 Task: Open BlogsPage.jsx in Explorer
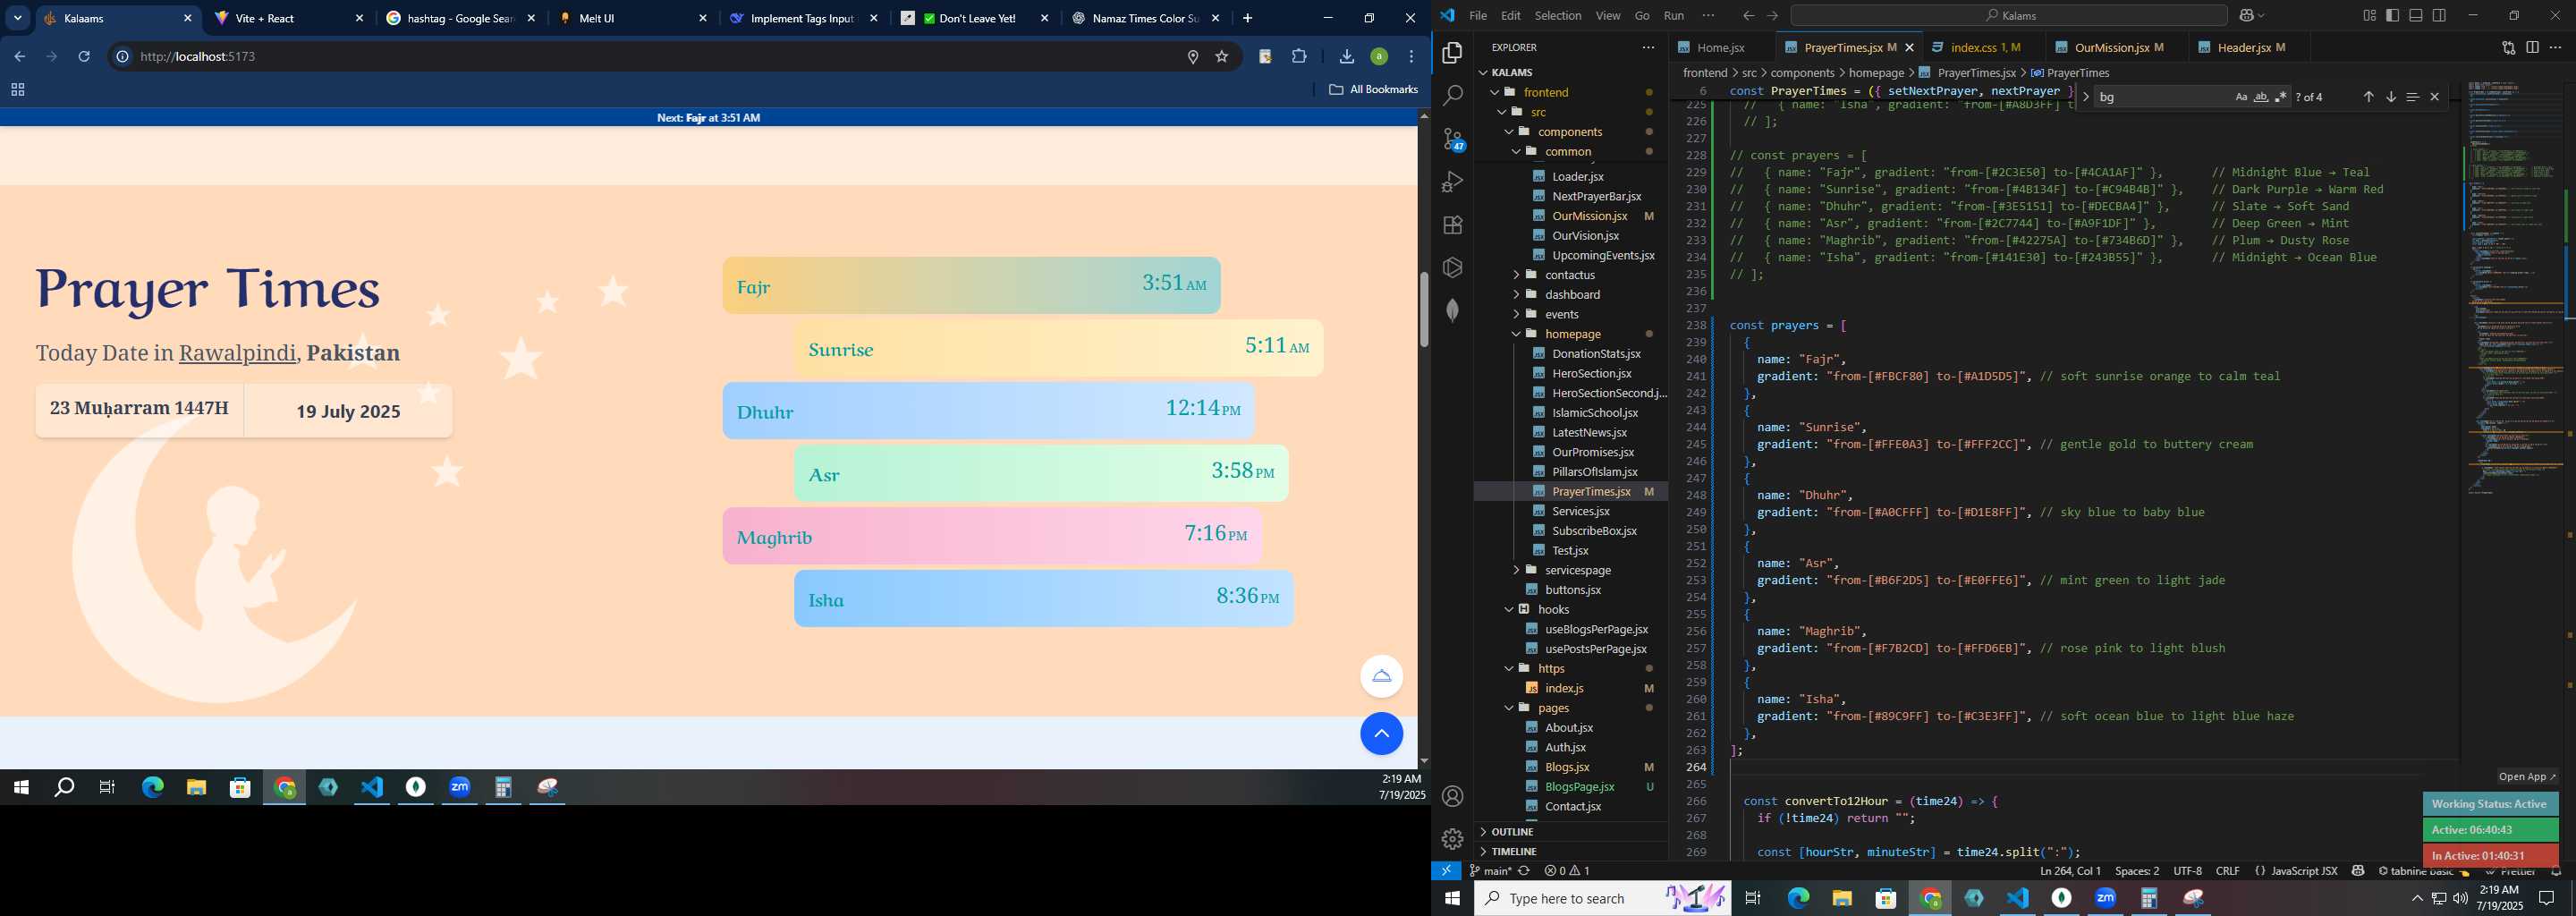click(x=1579, y=787)
